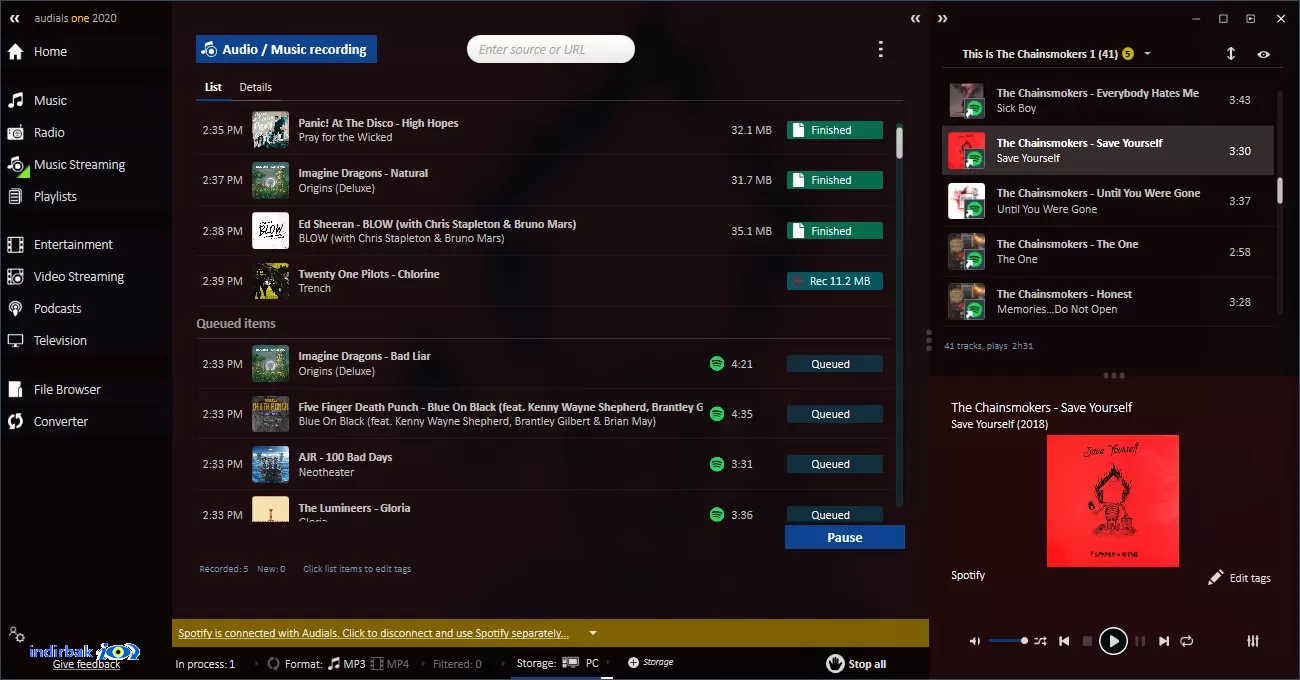Click the pencil Edit tags icon
Image resolution: width=1300 pixels, height=680 pixels.
point(1215,577)
